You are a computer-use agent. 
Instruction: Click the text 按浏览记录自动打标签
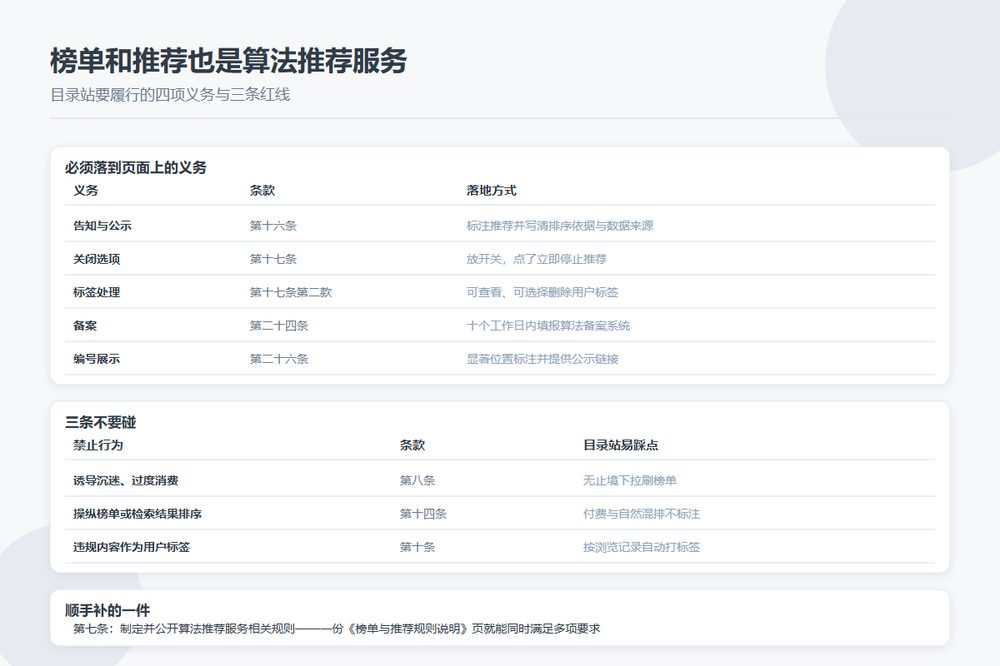(641, 547)
